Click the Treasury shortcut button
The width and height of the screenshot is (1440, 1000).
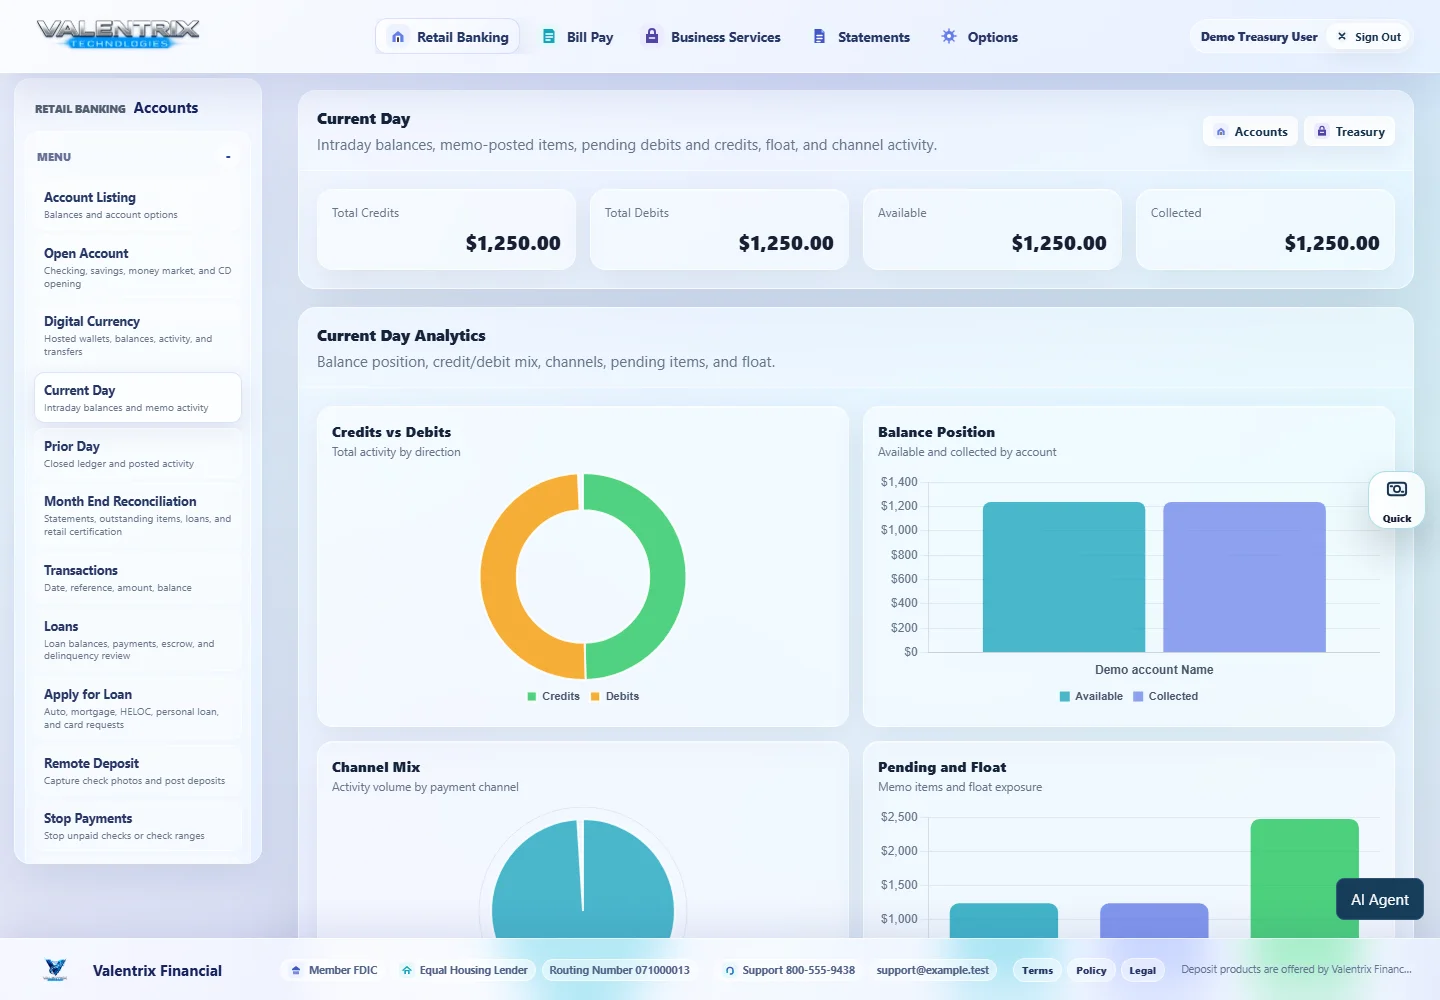(1349, 132)
